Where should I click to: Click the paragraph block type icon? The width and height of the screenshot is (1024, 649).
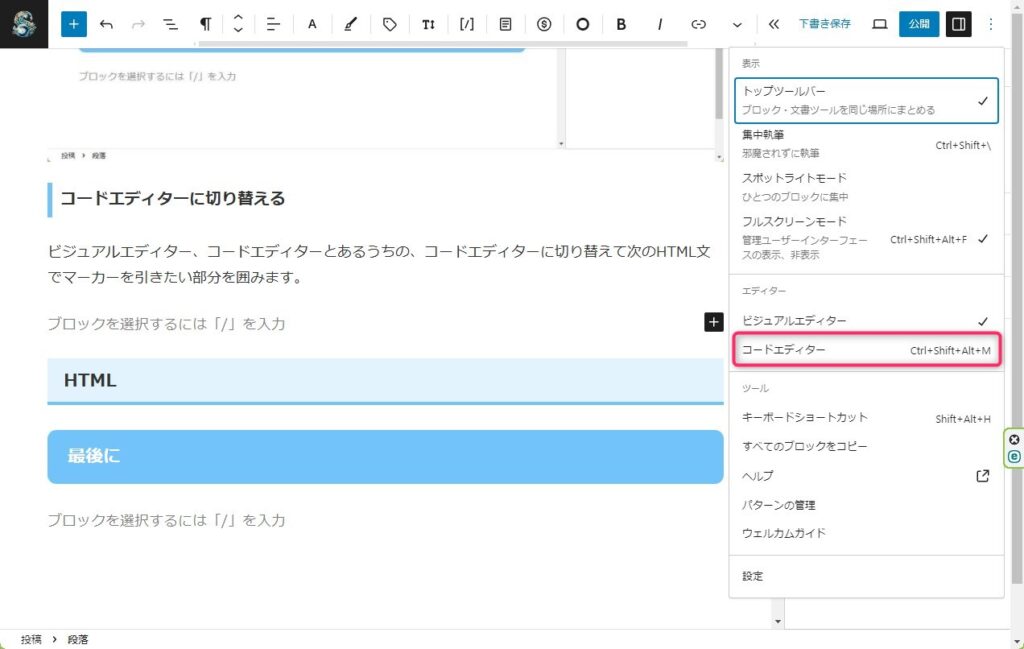coord(205,24)
